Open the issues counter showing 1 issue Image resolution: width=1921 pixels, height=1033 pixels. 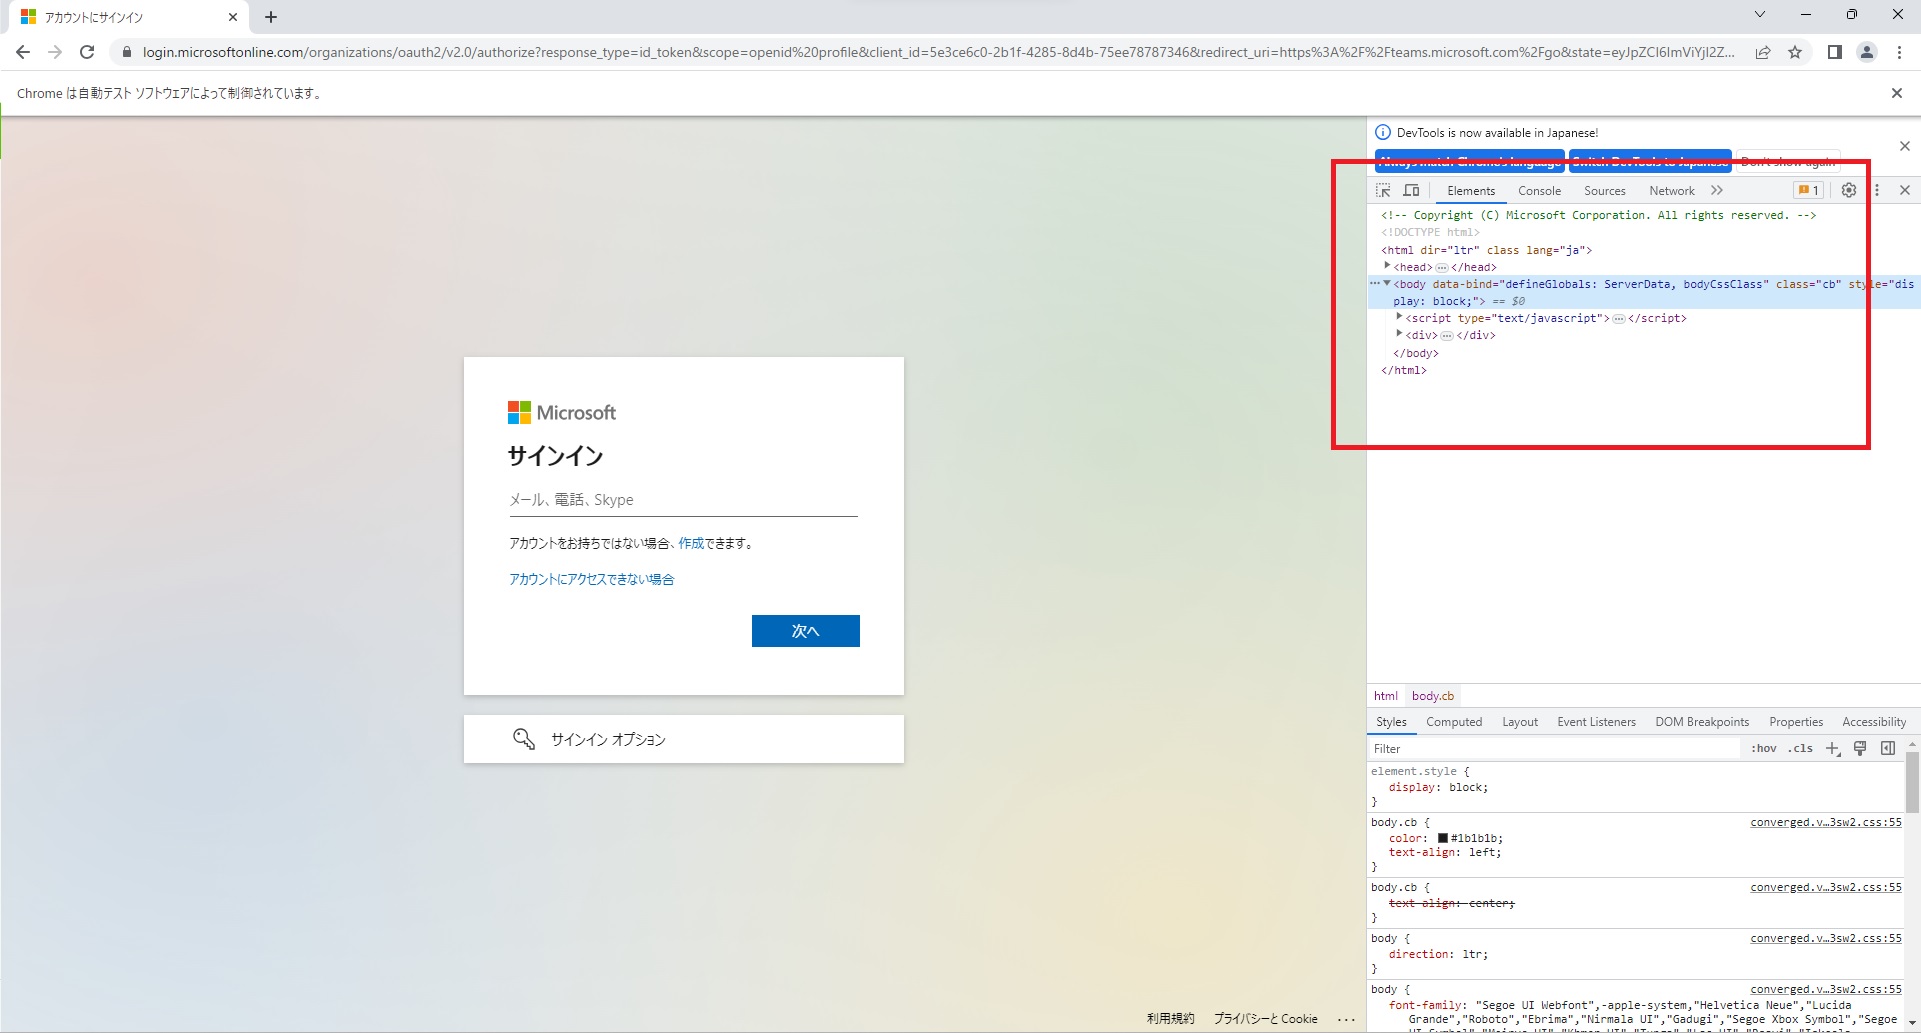[x=1808, y=190]
